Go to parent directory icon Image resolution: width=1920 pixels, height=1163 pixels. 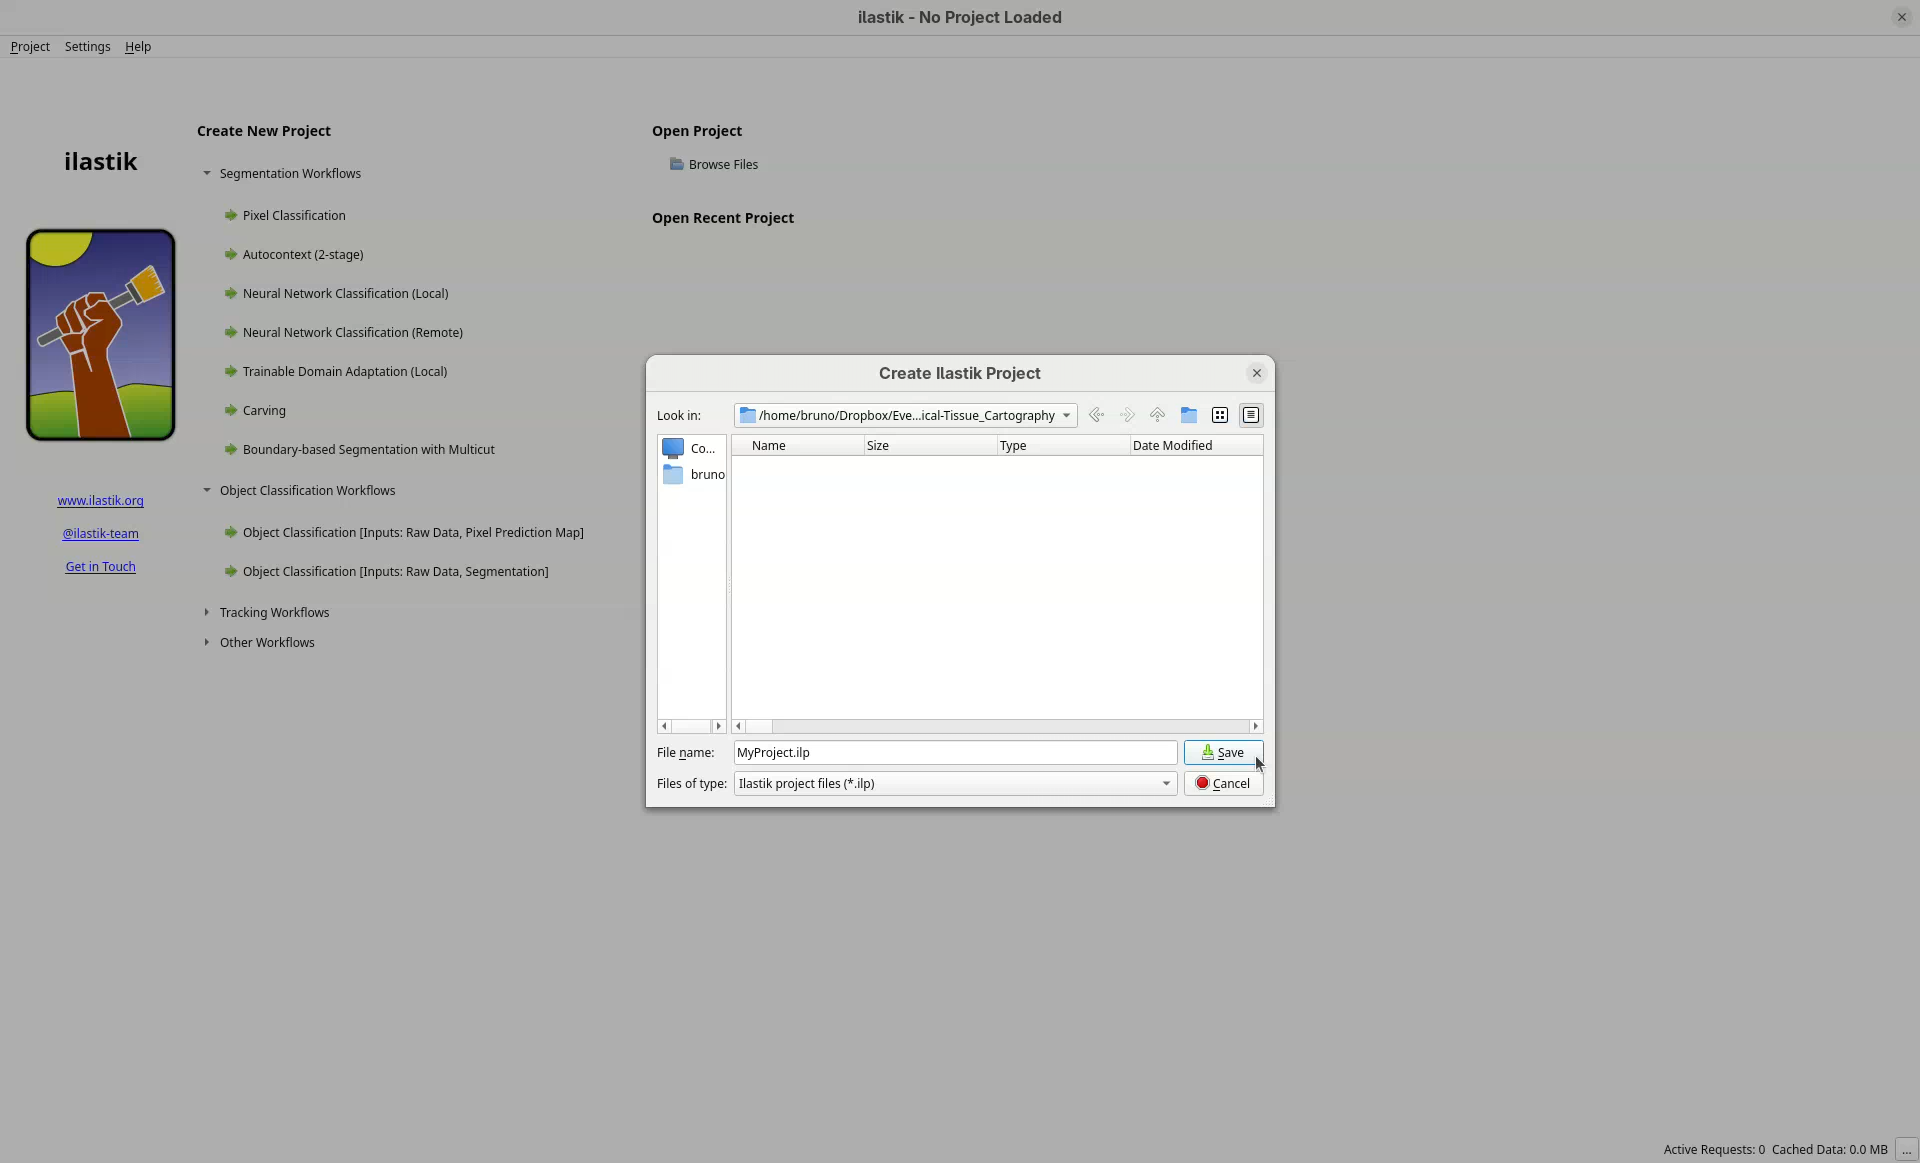click(1157, 415)
